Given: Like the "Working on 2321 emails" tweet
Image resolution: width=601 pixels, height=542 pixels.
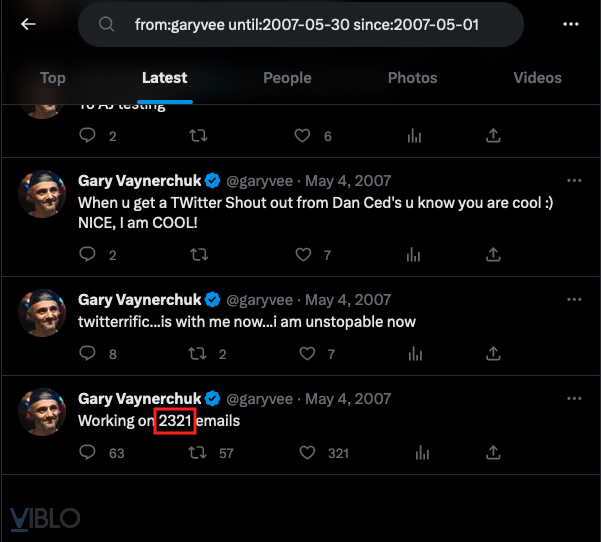Looking at the screenshot, I should 304,453.
